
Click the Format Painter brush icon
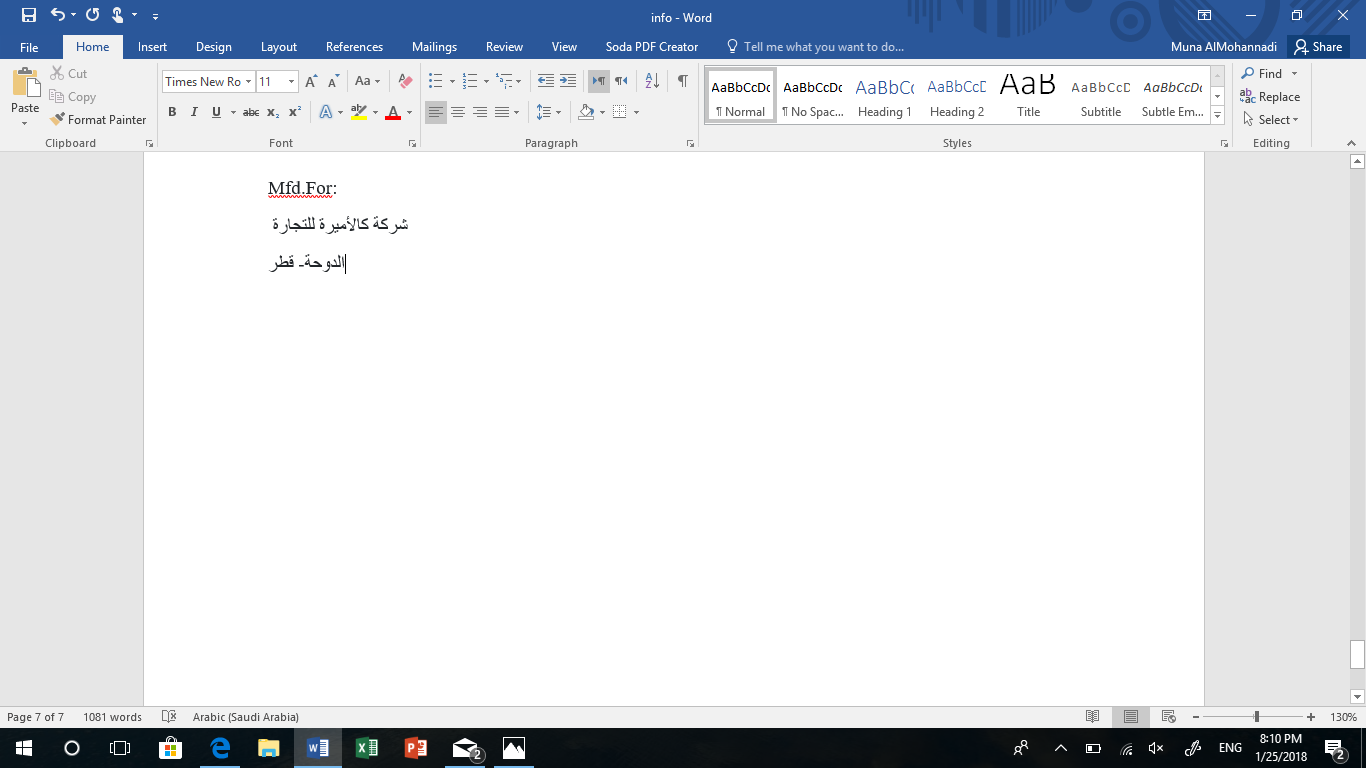tap(58, 120)
